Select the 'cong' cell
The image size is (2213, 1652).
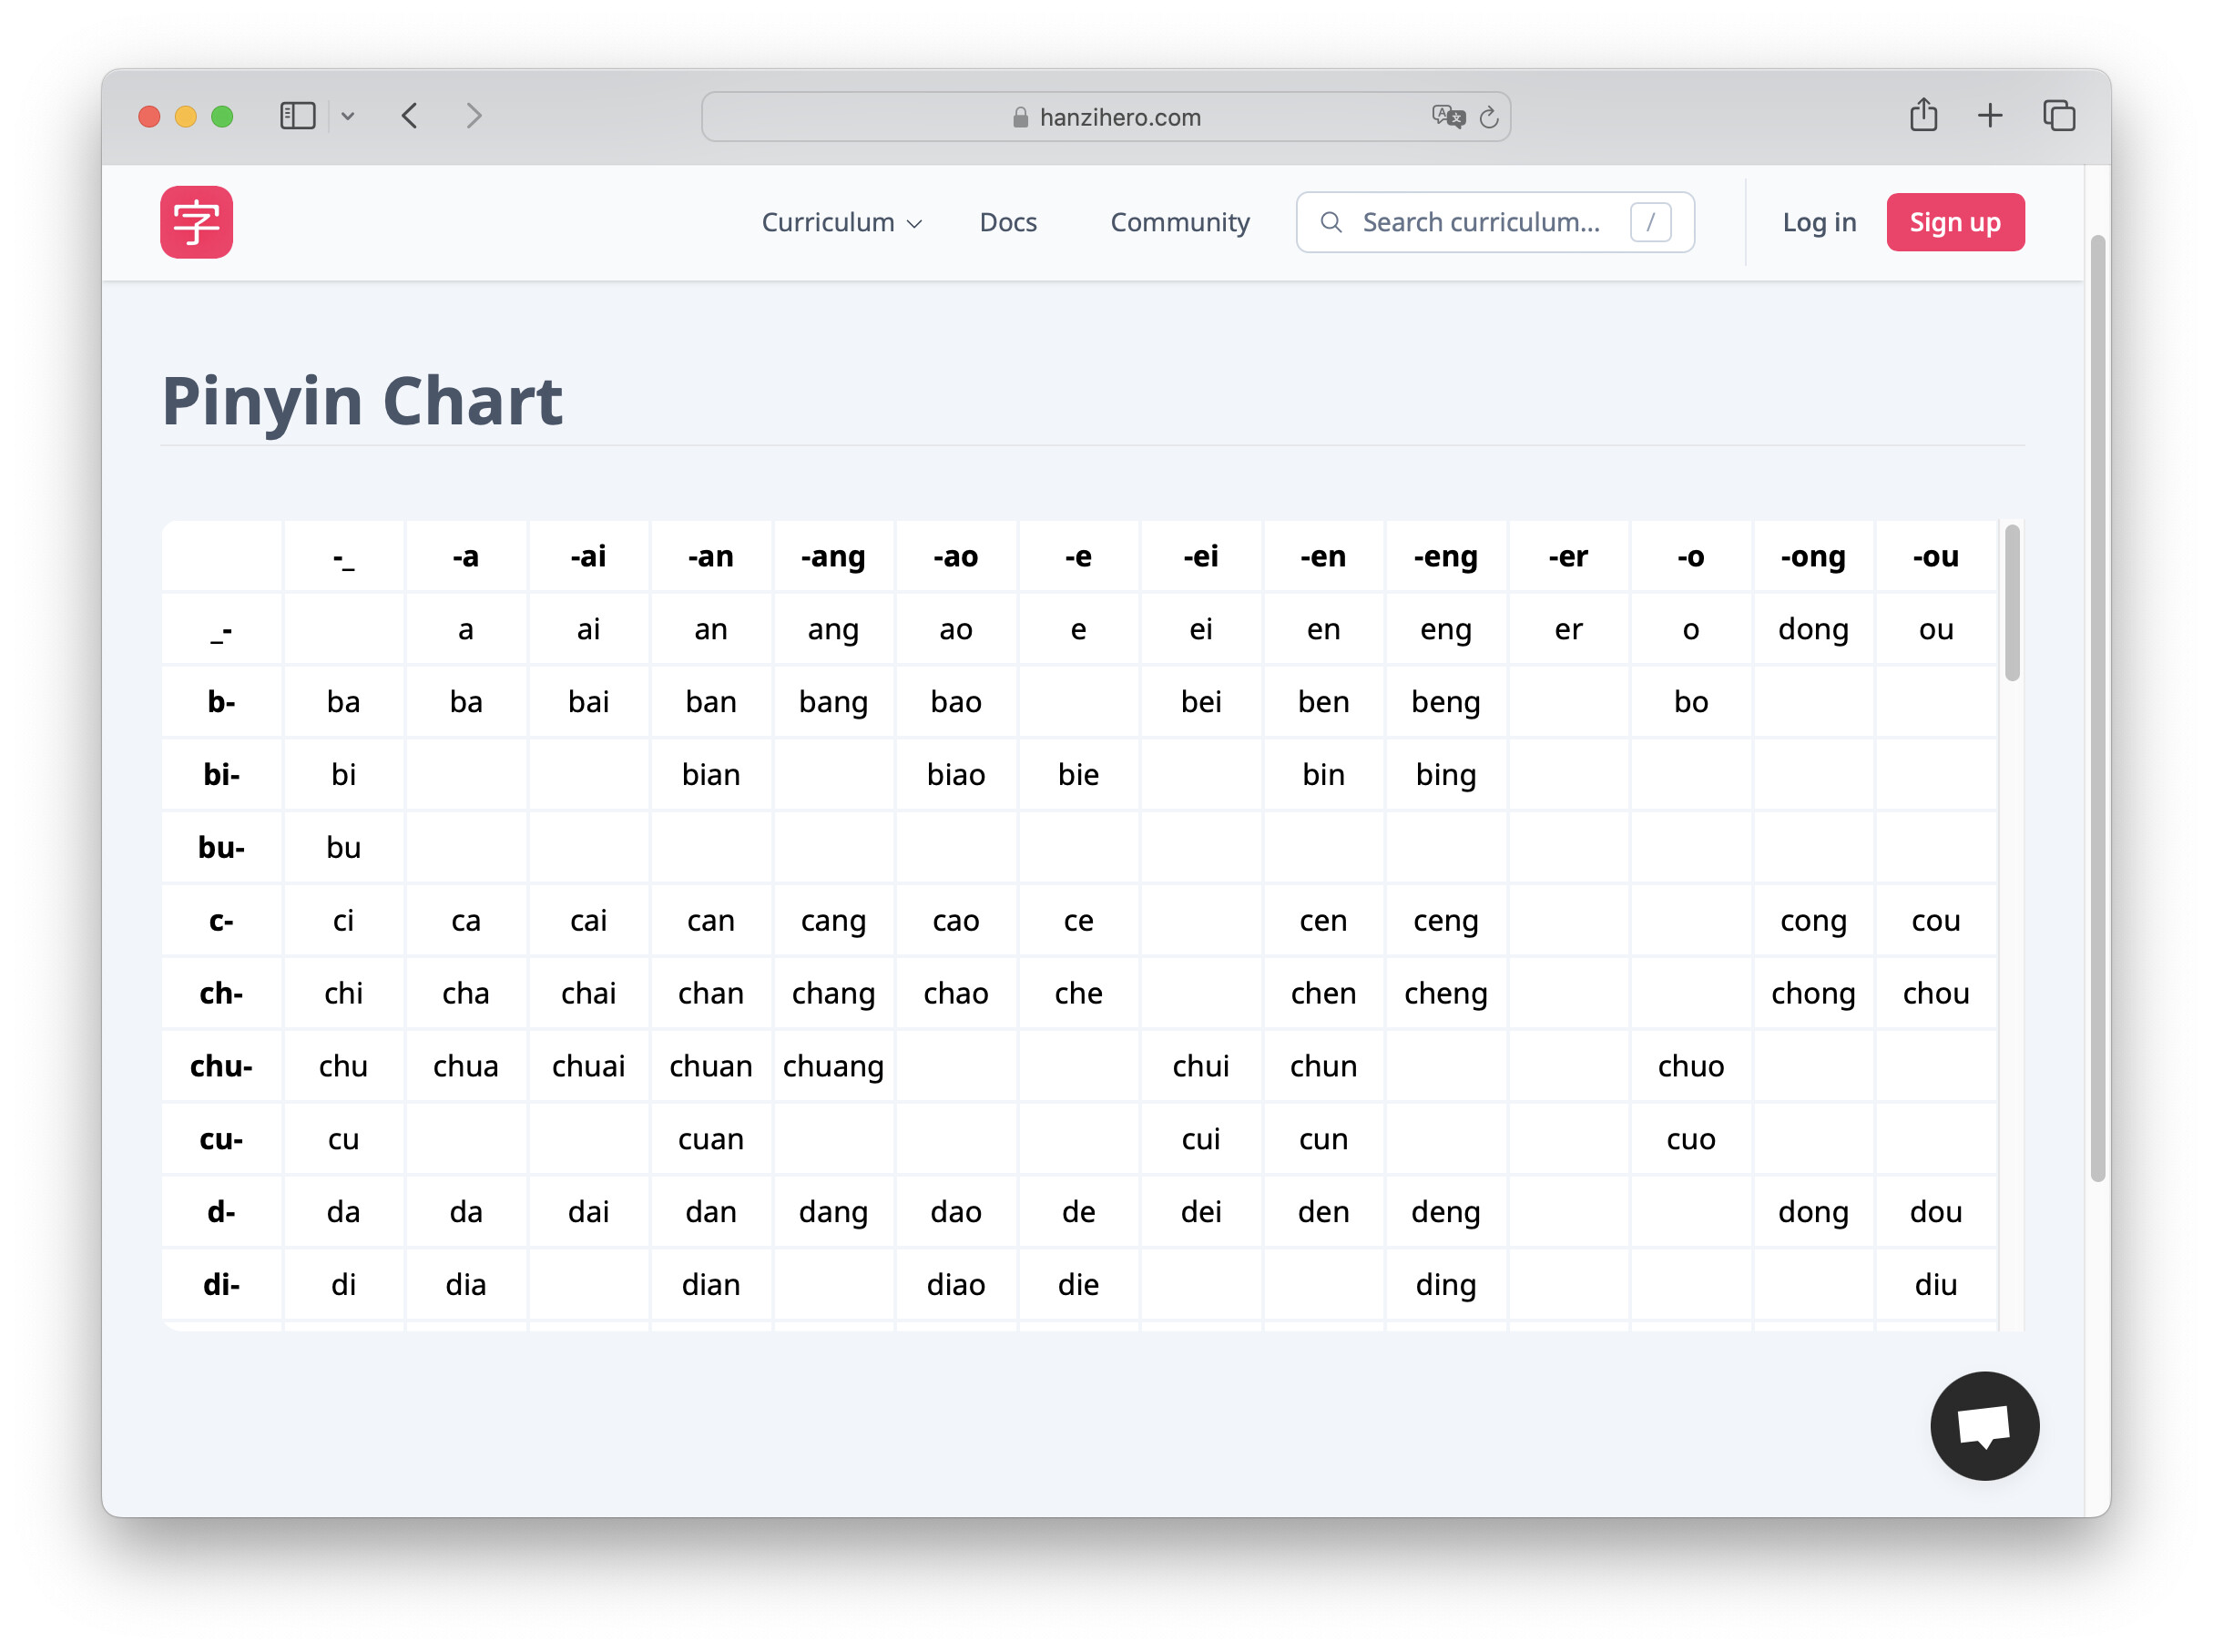pyautogui.click(x=1813, y=920)
